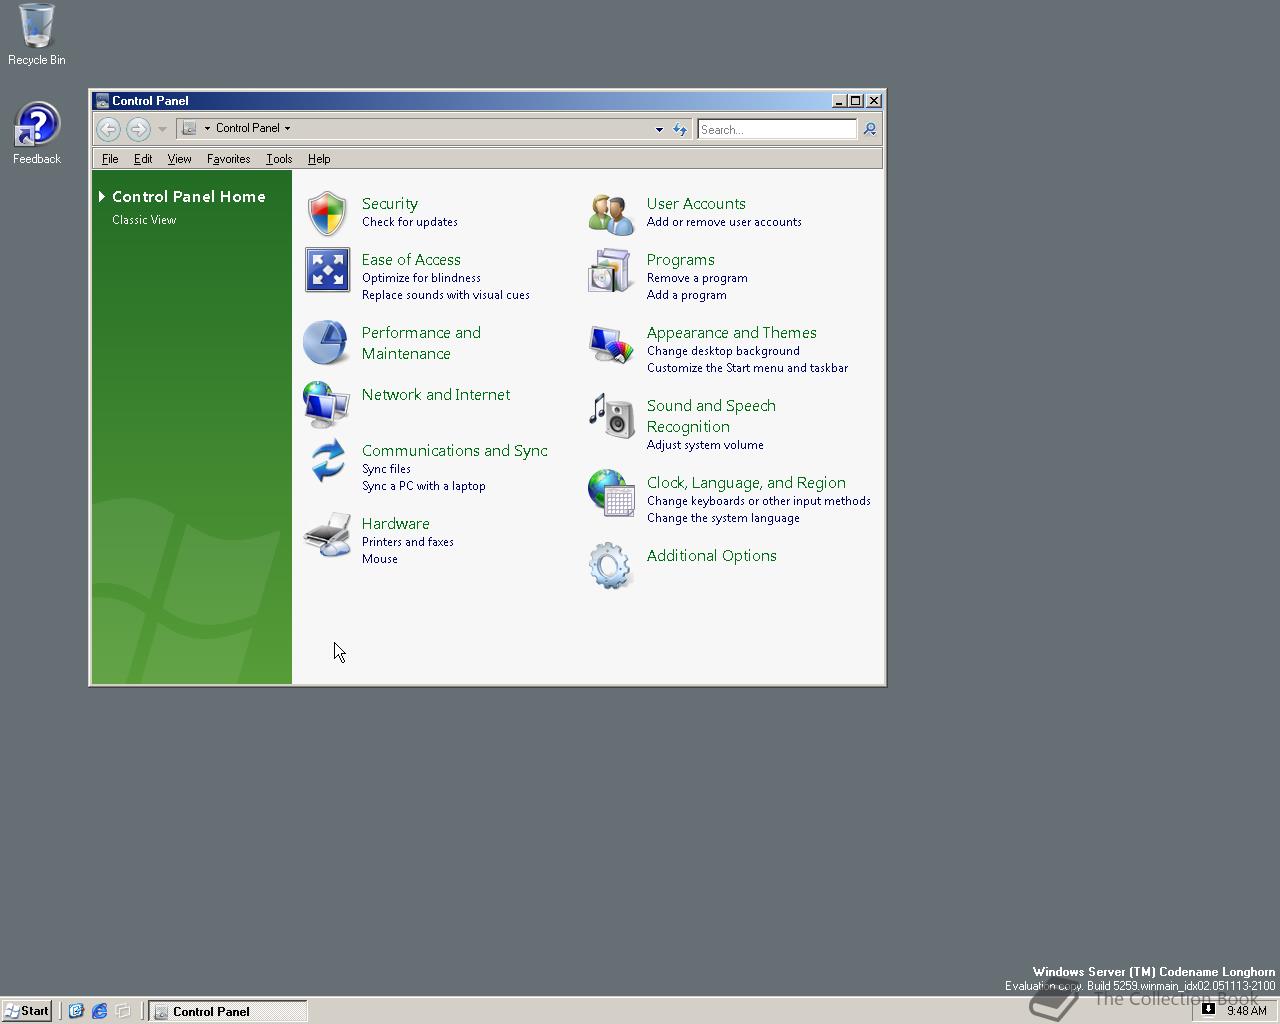Open the Help menu
1280x1024 pixels.
[x=319, y=159]
